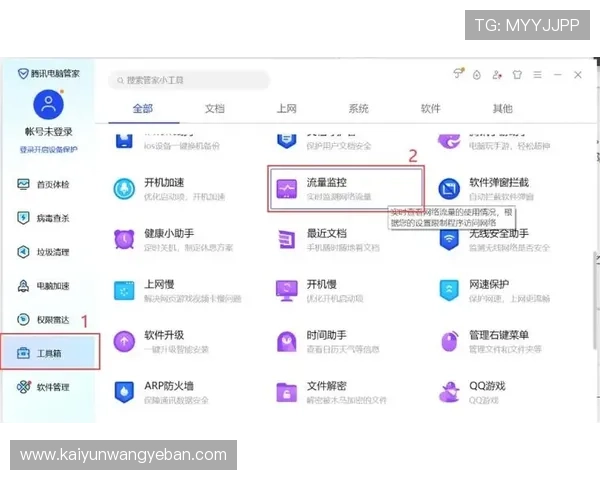The image size is (600, 480).
Task: Click the tool list vertical scrollbar
Action: click(597, 300)
